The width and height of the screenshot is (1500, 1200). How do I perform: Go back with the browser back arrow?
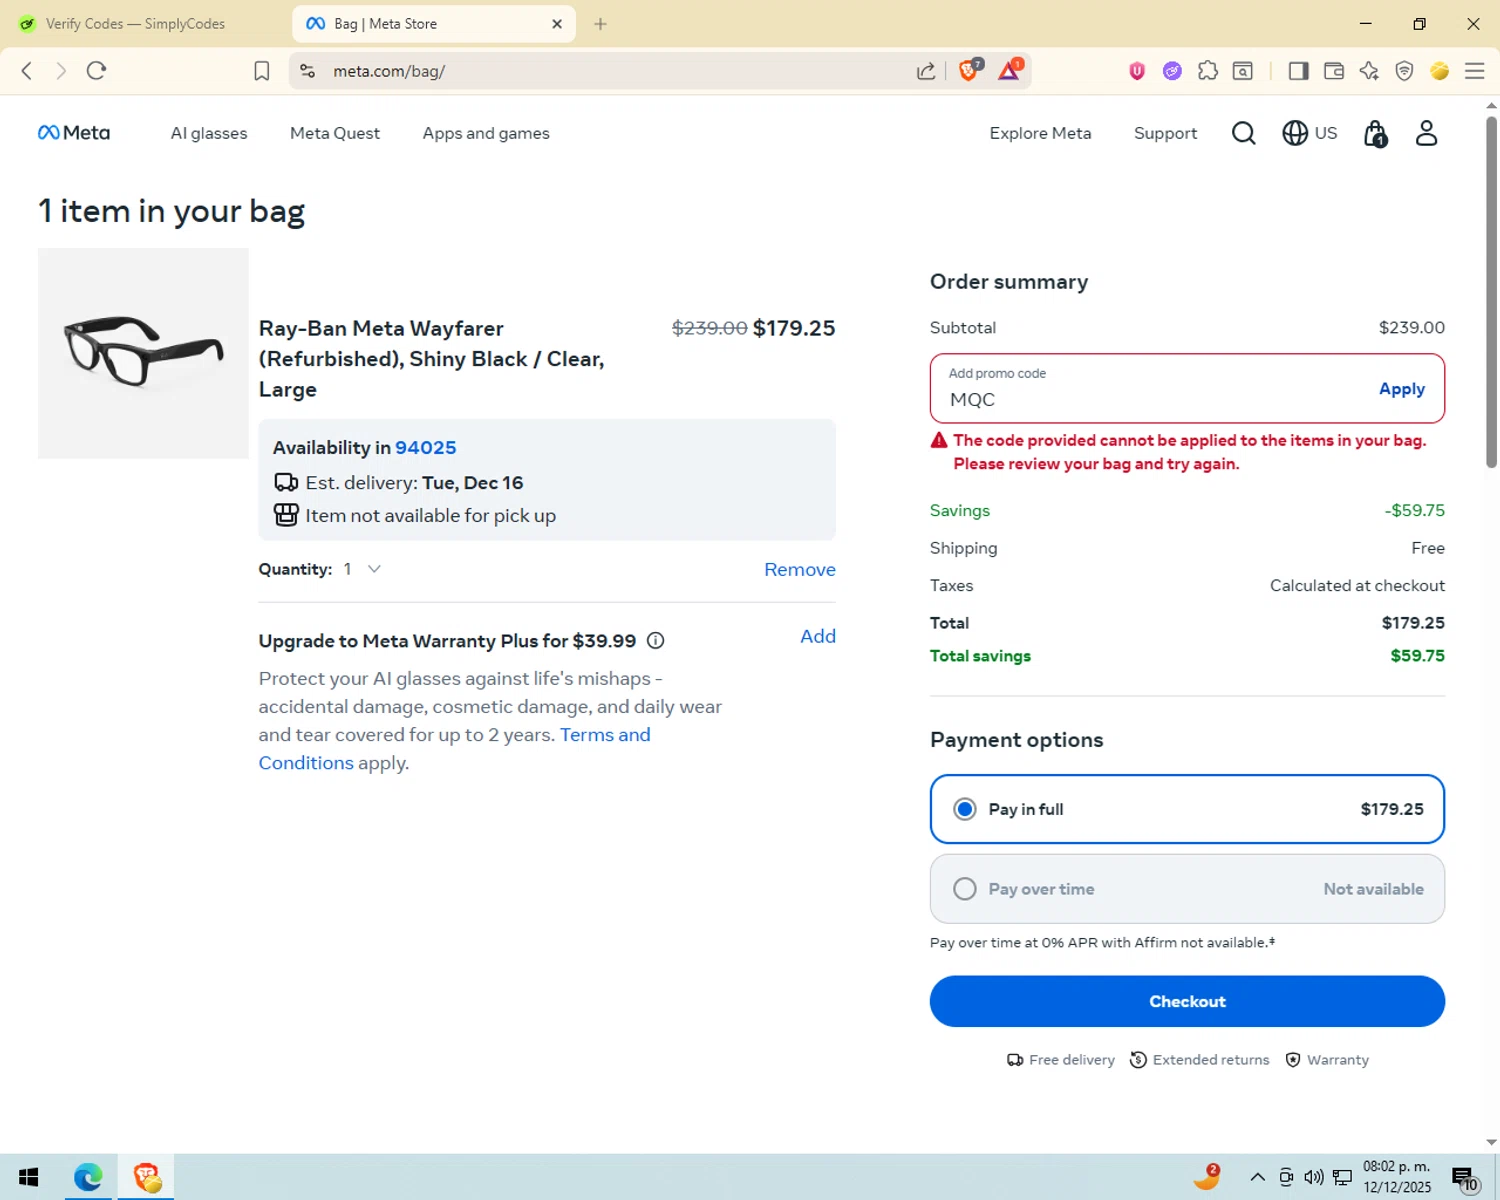27,71
